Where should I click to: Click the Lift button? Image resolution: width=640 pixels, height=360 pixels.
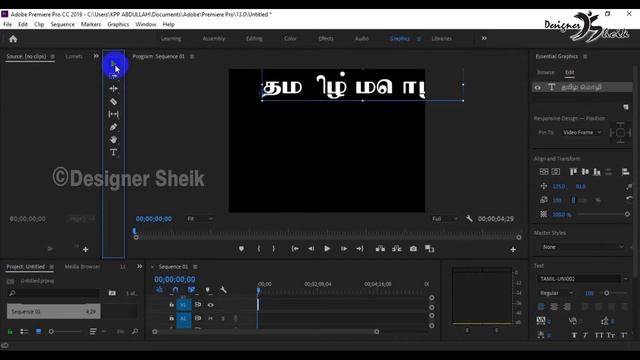coord(380,249)
